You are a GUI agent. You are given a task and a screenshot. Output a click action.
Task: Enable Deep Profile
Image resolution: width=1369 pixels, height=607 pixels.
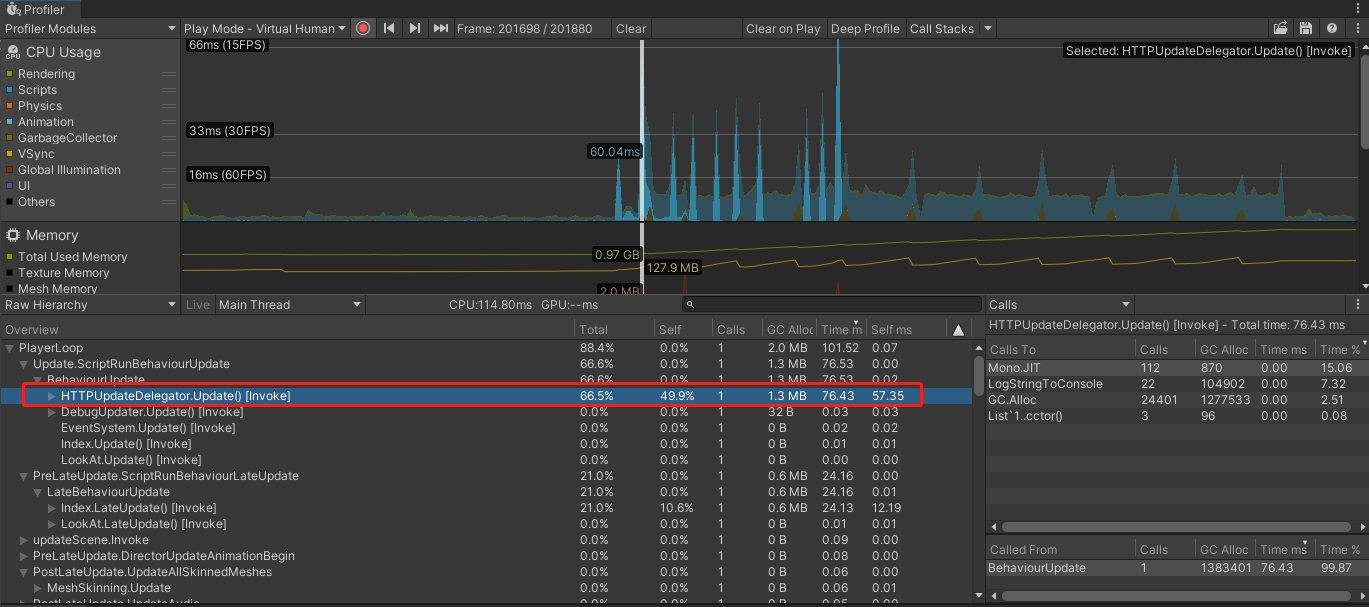[x=865, y=28]
